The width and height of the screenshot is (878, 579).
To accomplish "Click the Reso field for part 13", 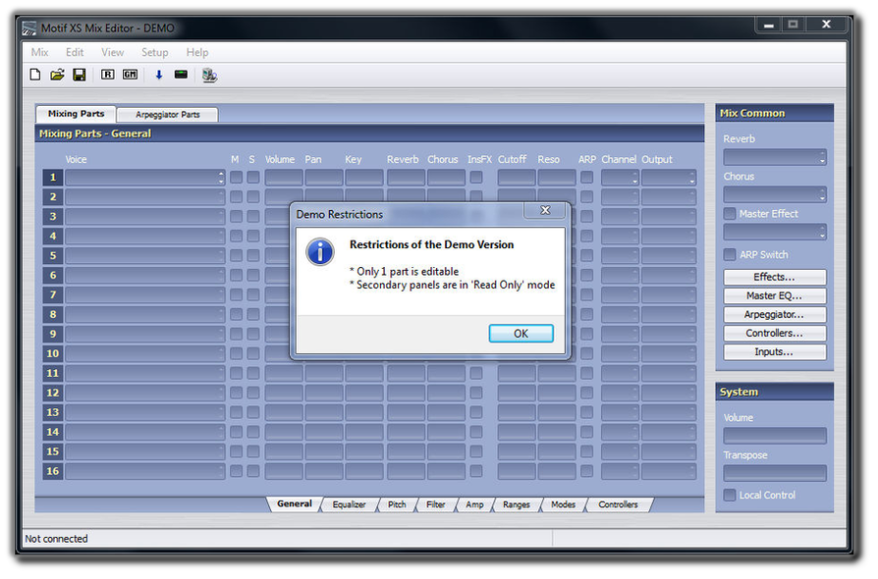I will 557,413.
